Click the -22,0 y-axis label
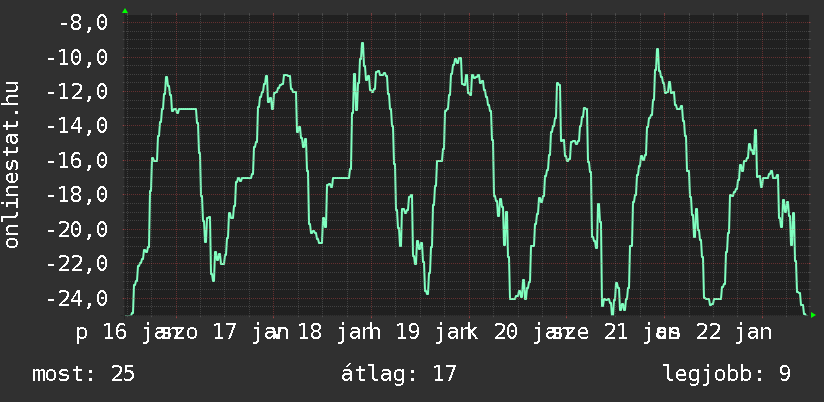This screenshot has width=824, height=402. click(x=76, y=264)
